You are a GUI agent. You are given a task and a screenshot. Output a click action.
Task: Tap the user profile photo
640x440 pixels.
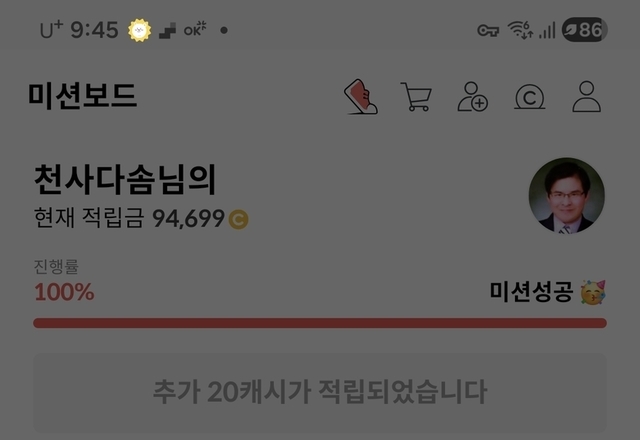(567, 196)
